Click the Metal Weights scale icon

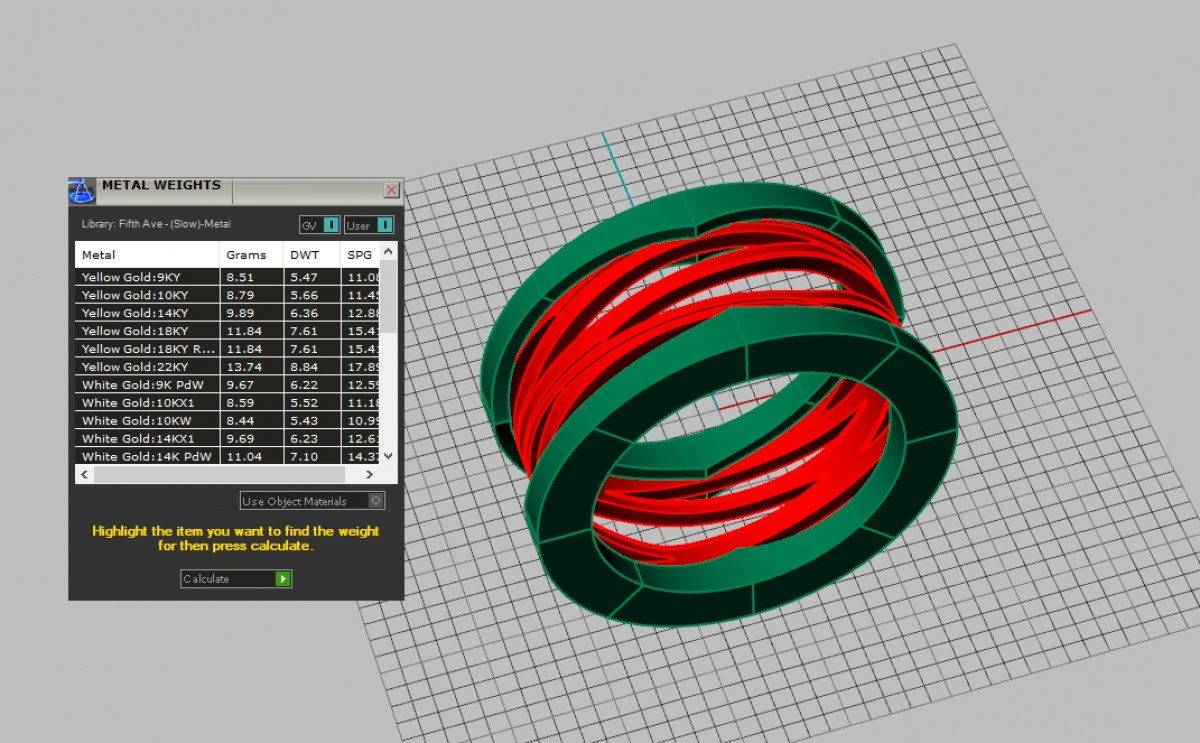[82, 190]
